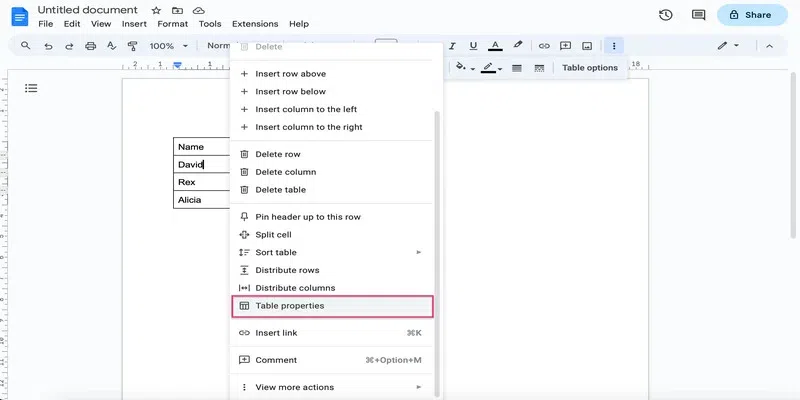Run spelling and grammar check icon
Image resolution: width=800 pixels, height=400 pixels.
point(111,46)
